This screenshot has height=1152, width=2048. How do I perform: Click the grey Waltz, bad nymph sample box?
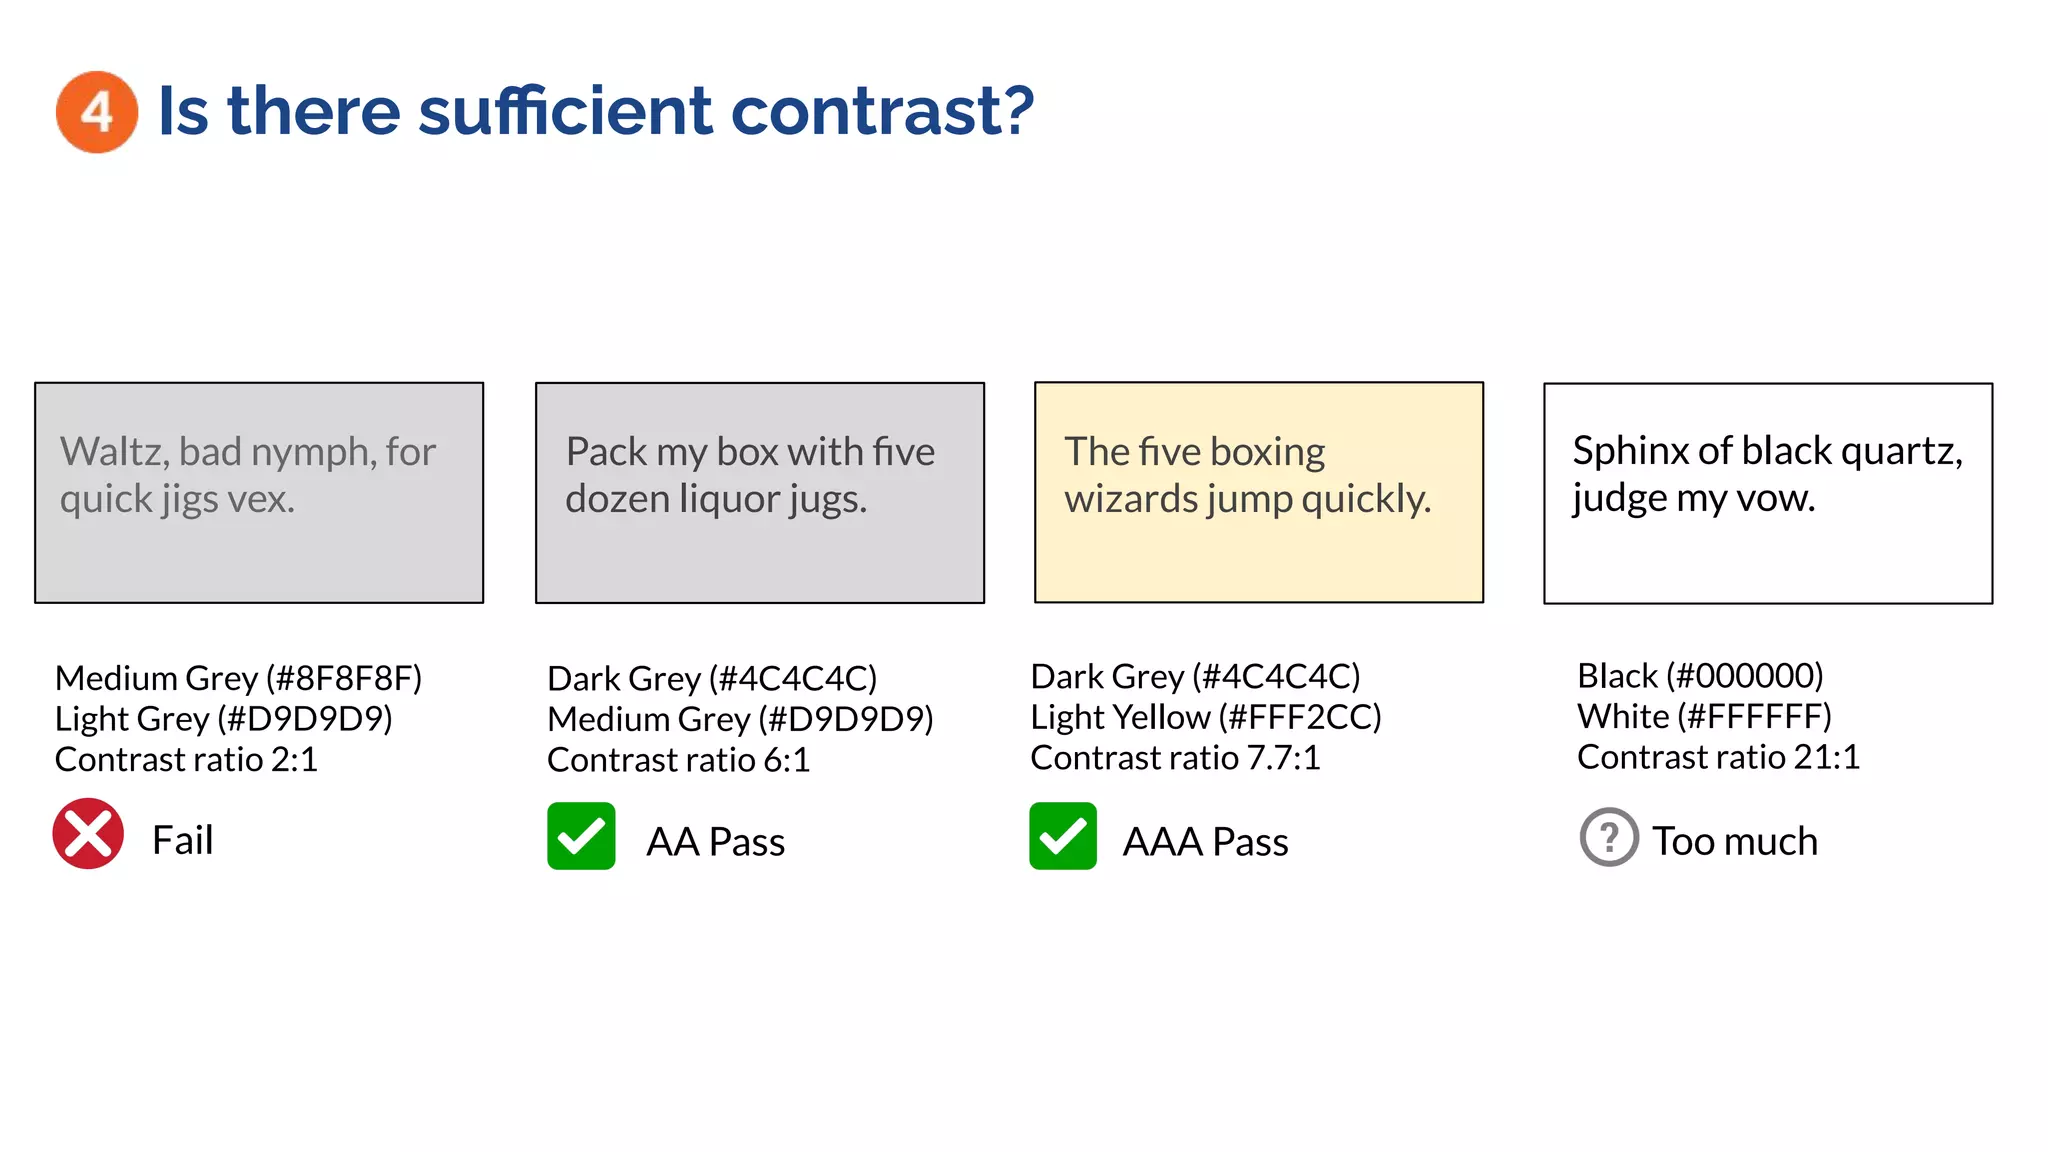[x=259, y=492]
